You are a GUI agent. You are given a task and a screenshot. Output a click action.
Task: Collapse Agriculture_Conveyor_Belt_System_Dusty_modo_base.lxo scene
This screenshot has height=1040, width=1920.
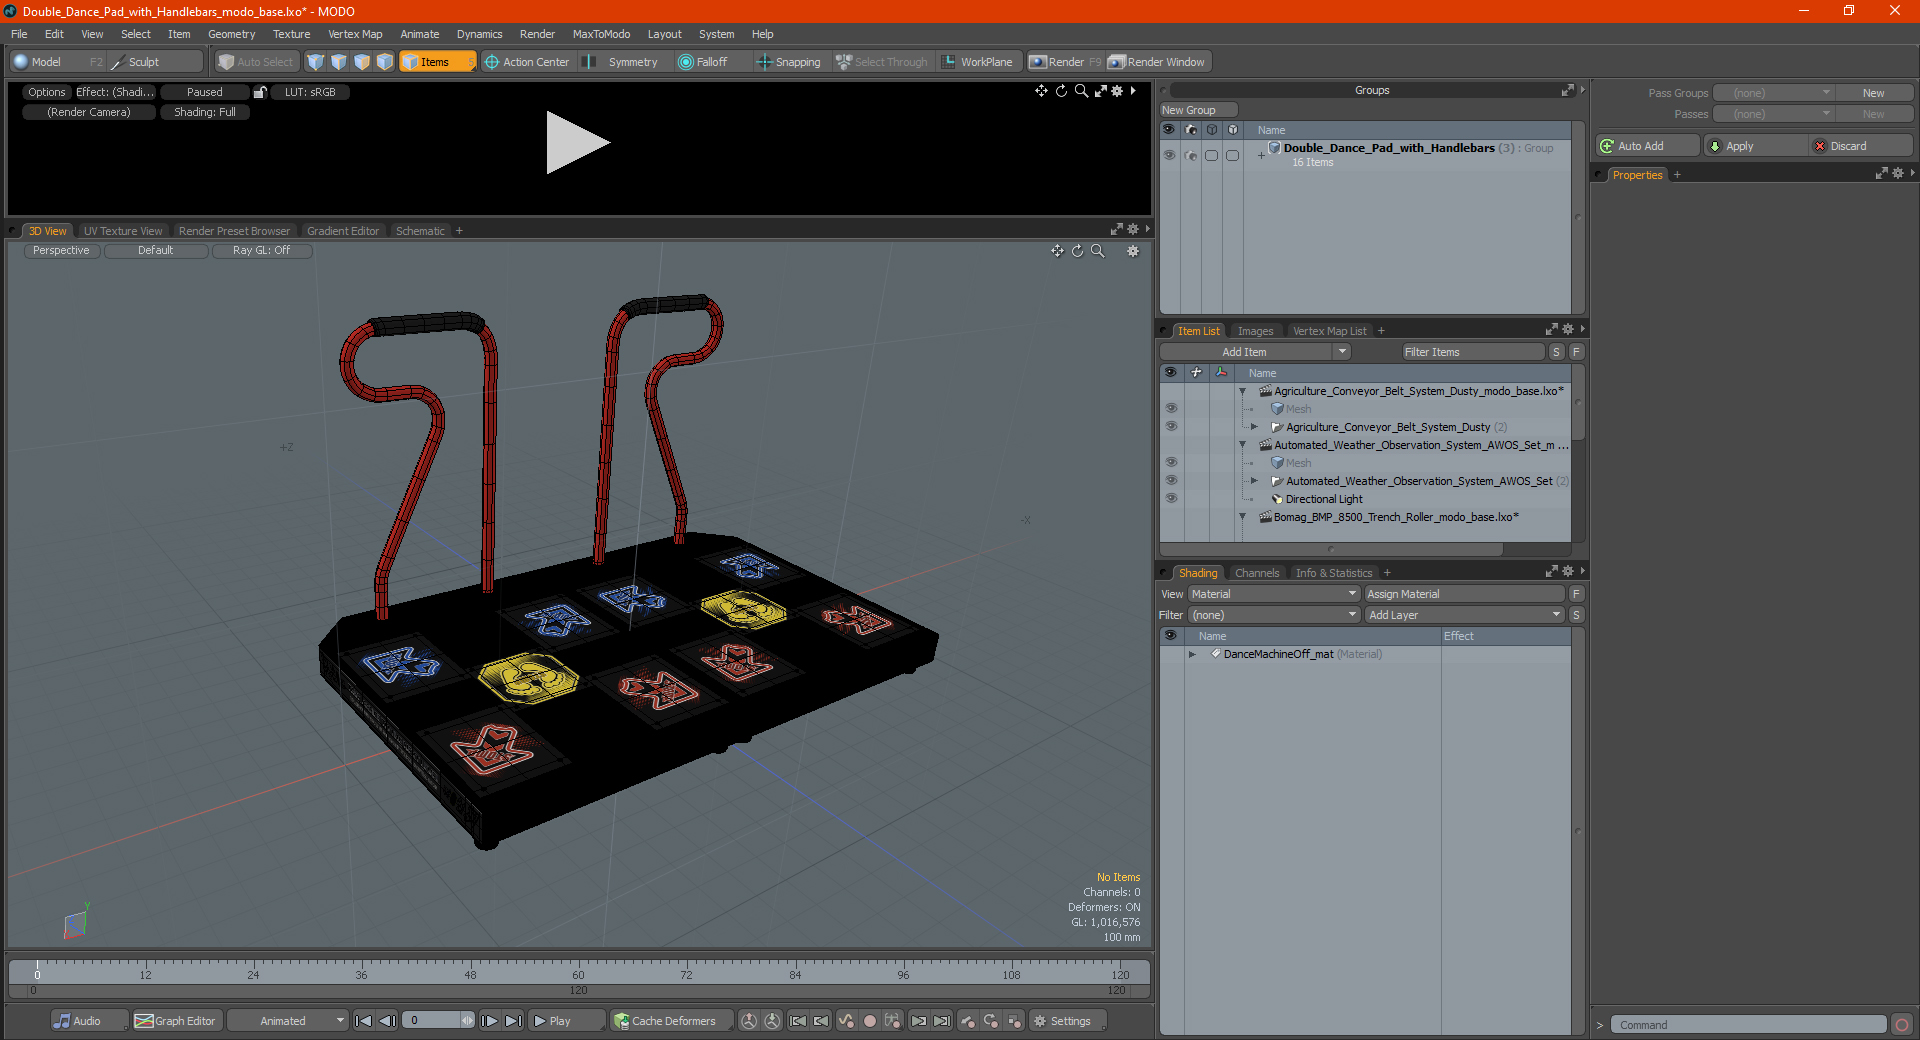1243,391
